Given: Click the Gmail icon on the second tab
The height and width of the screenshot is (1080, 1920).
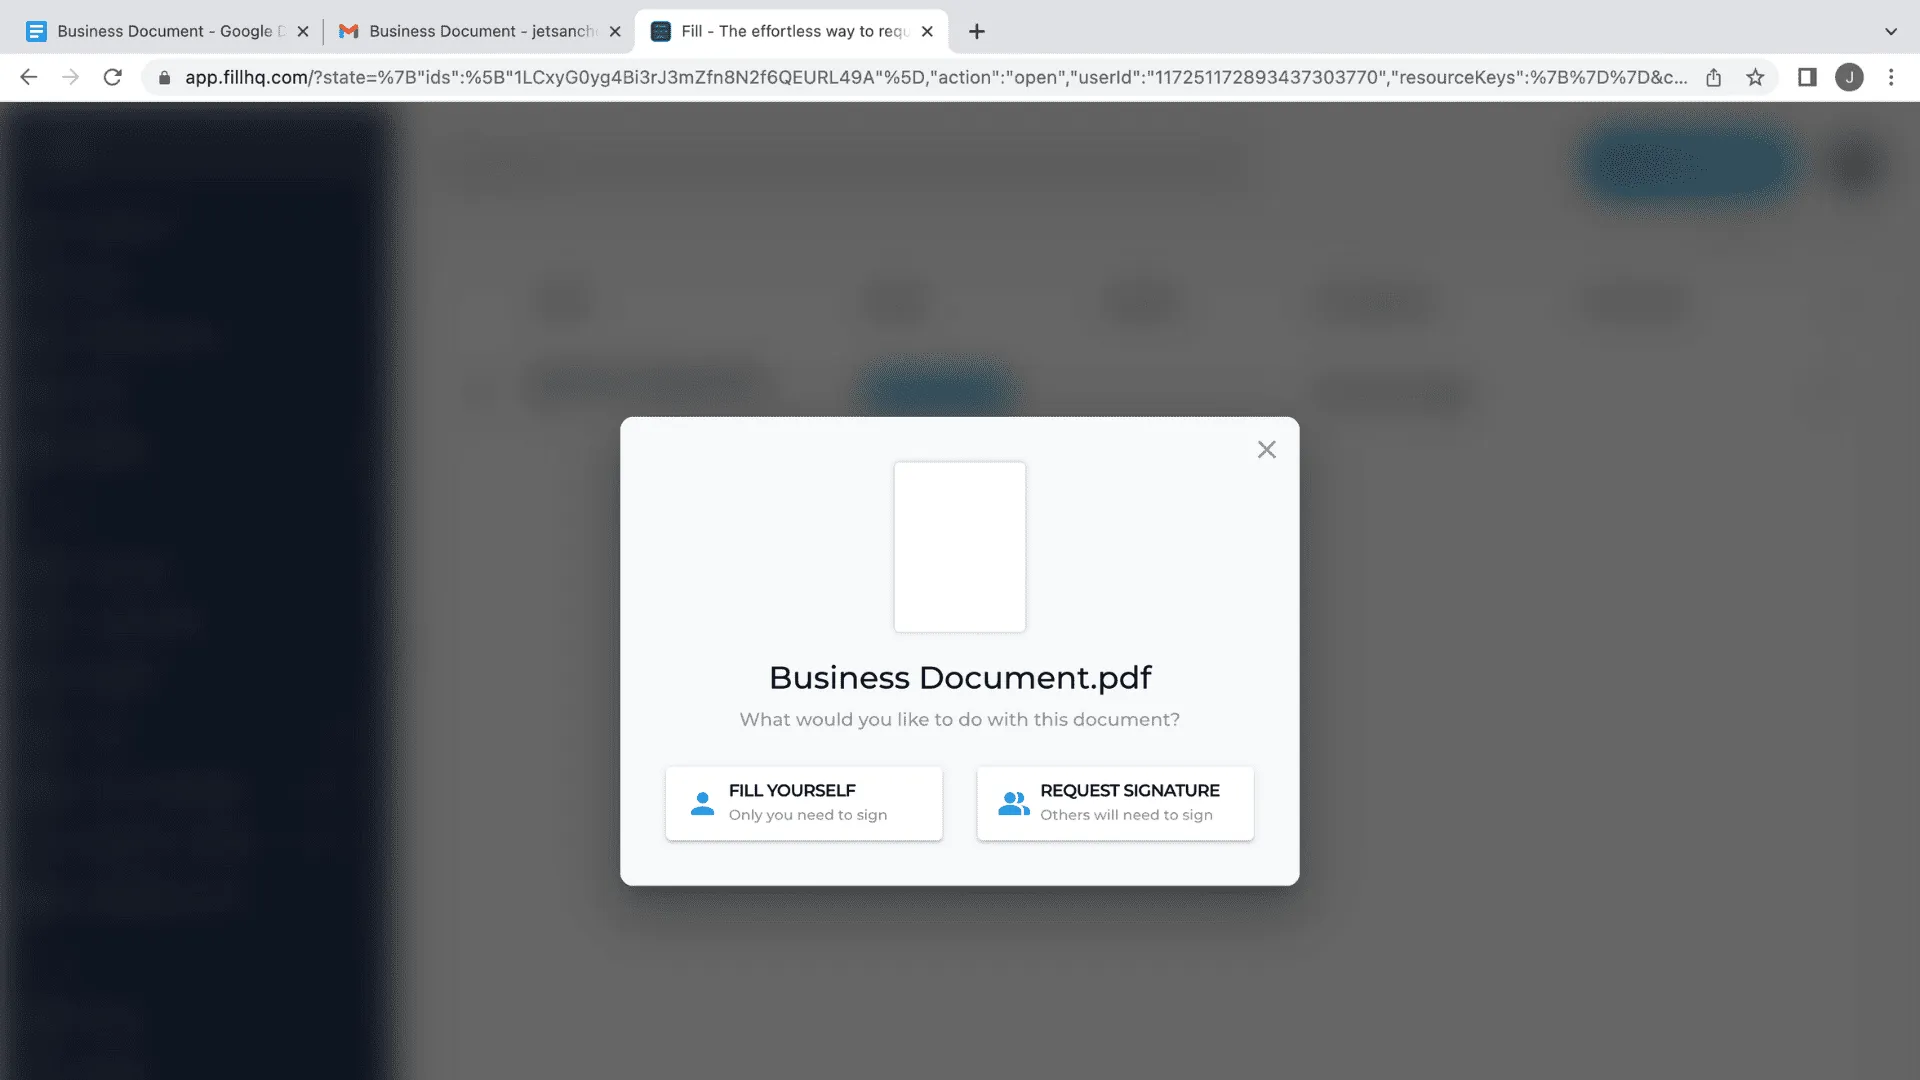Looking at the screenshot, I should click(x=348, y=31).
